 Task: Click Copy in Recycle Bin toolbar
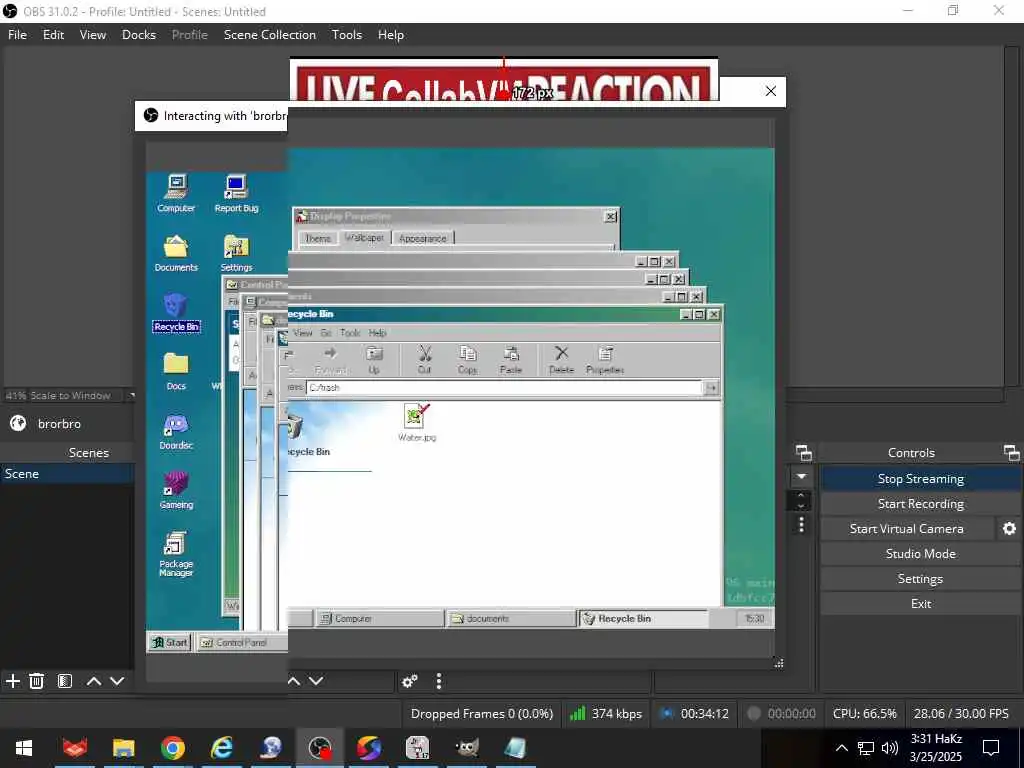468,360
